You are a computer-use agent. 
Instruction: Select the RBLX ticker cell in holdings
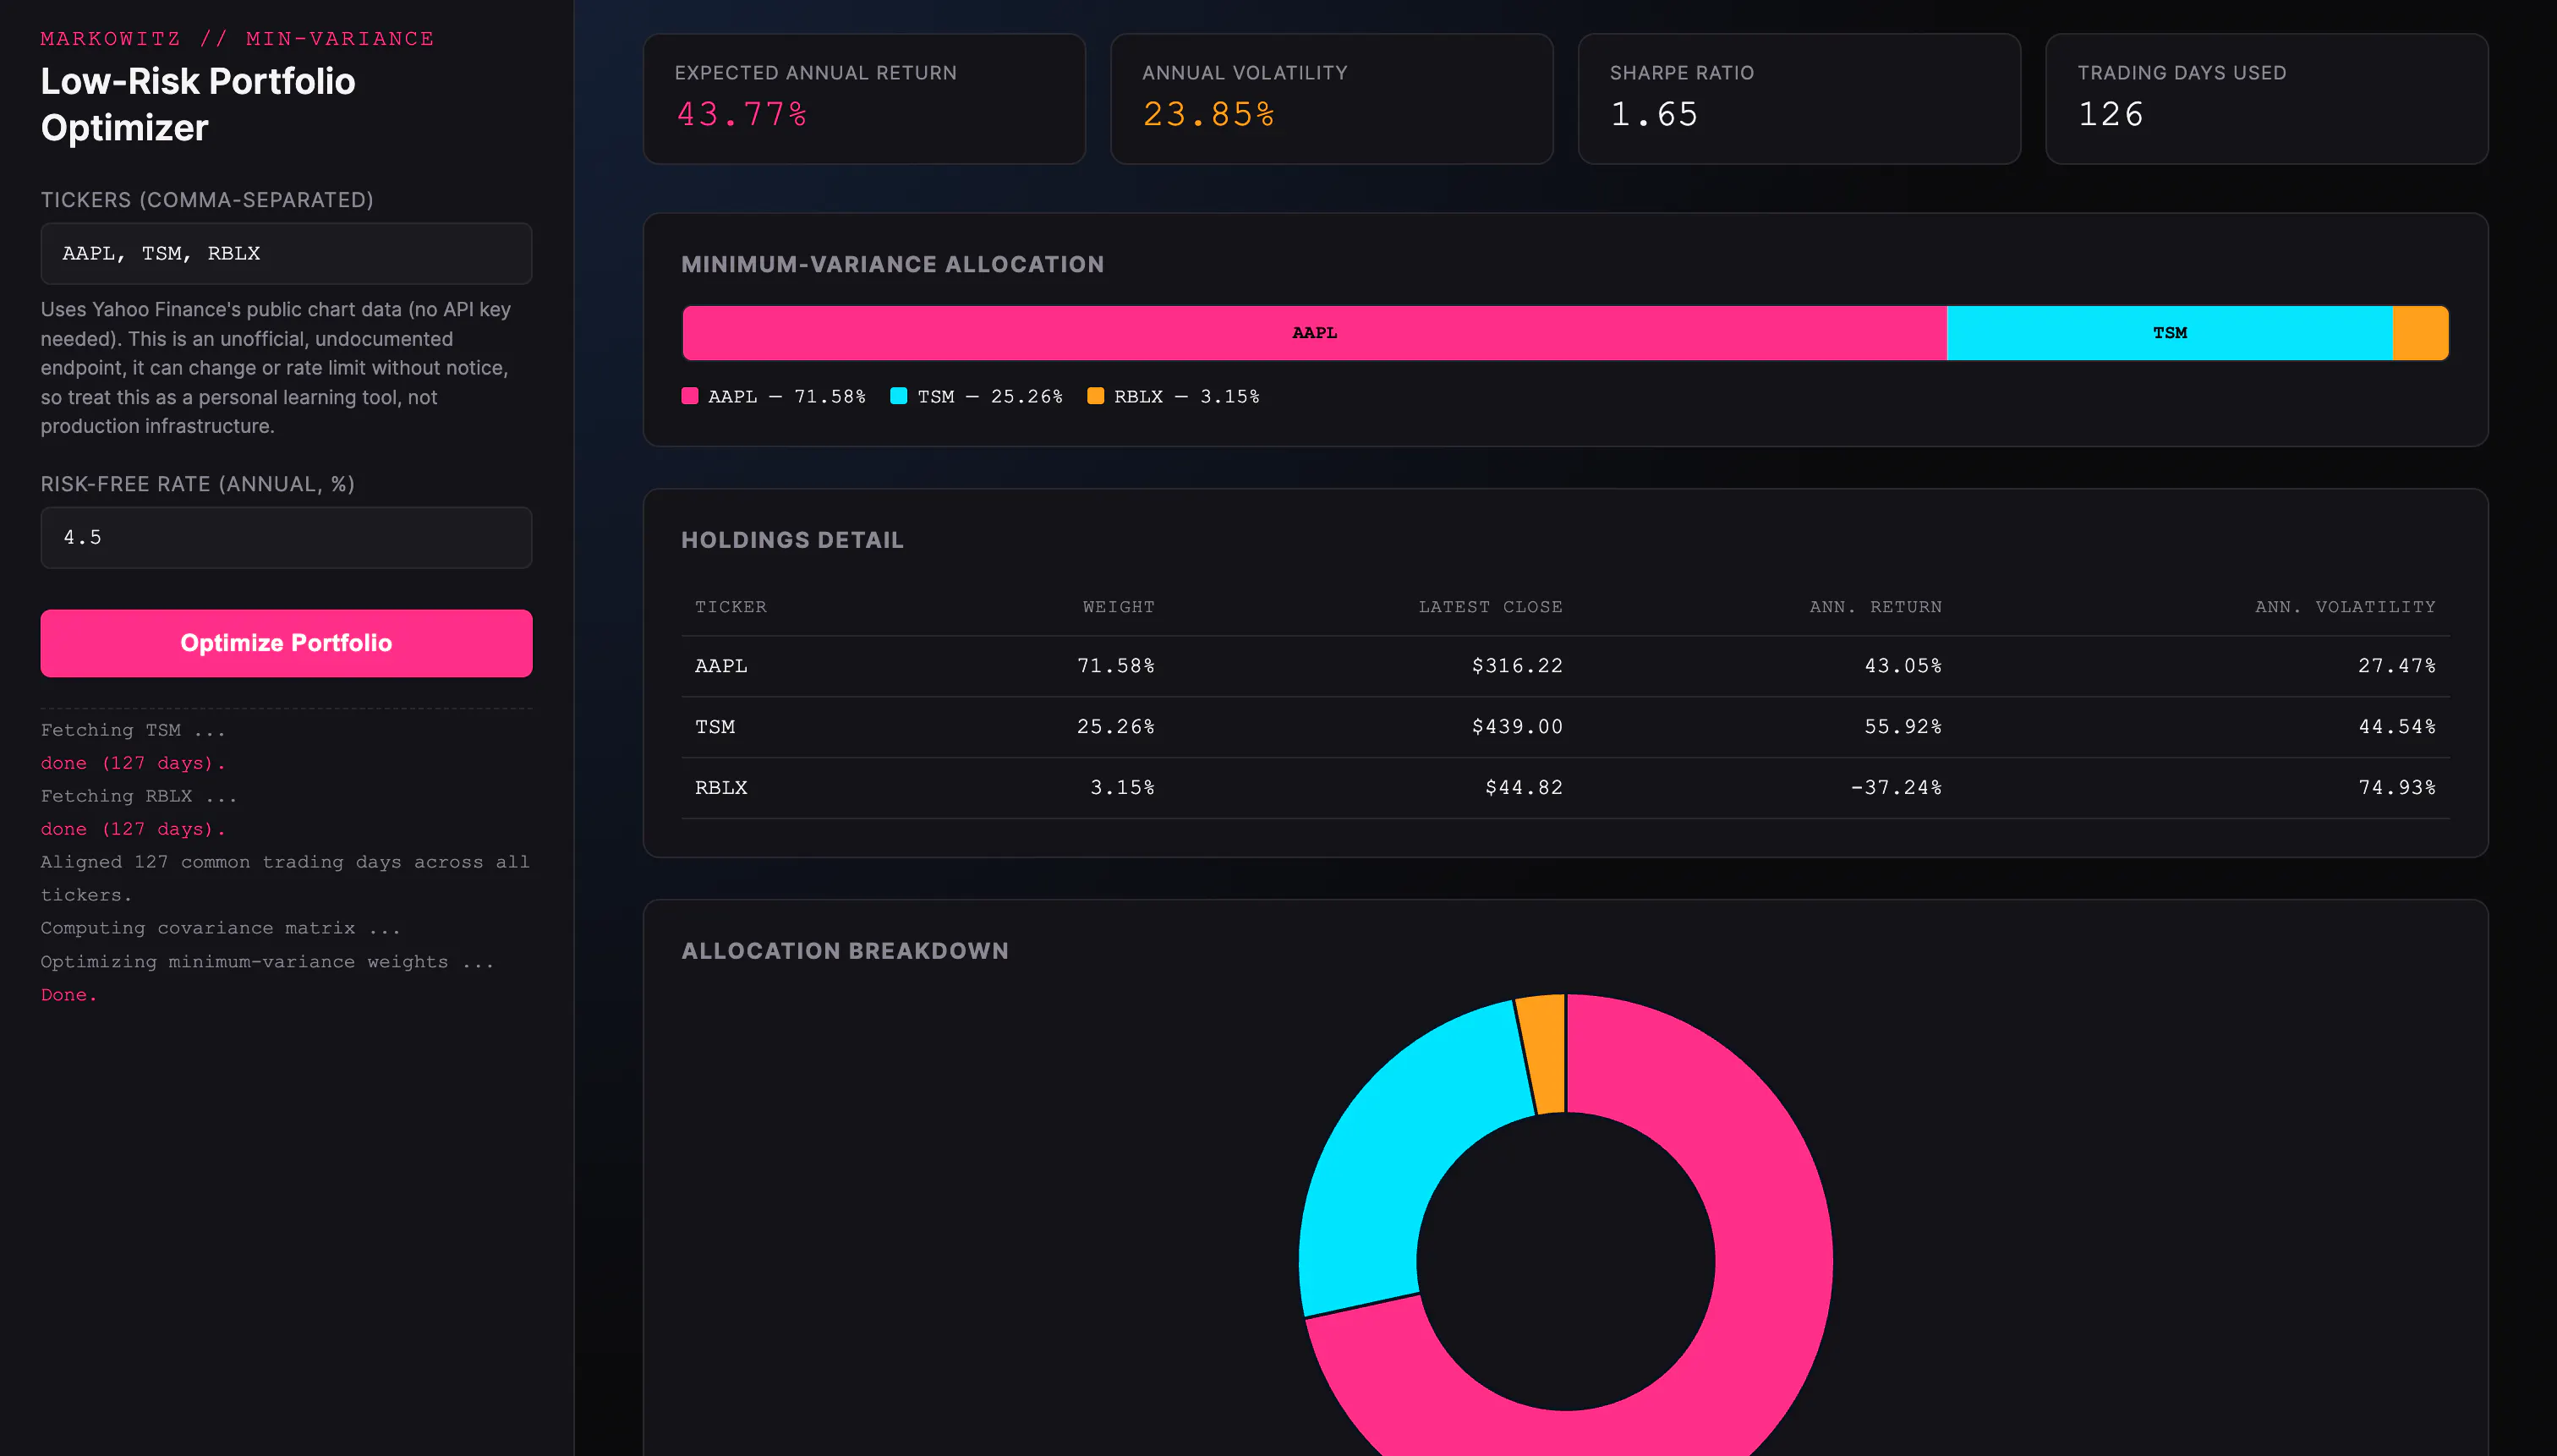click(721, 788)
